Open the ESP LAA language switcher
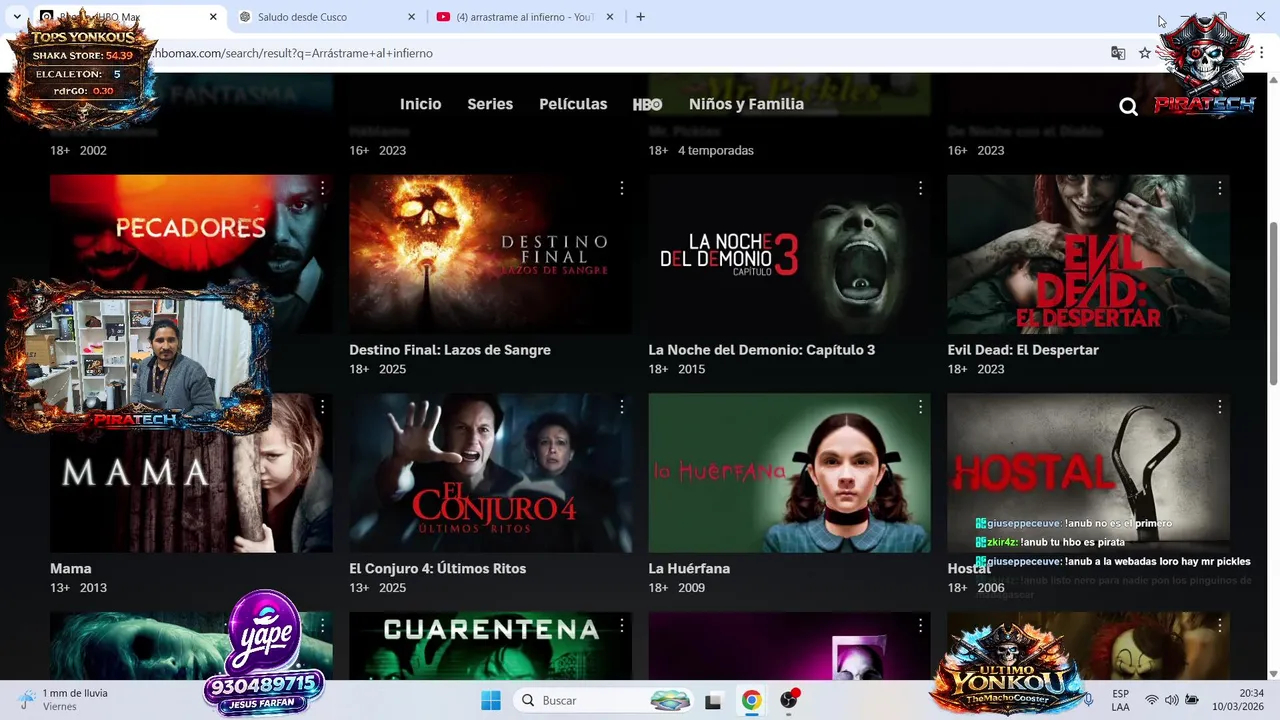The height and width of the screenshot is (720, 1280). pos(1121,700)
